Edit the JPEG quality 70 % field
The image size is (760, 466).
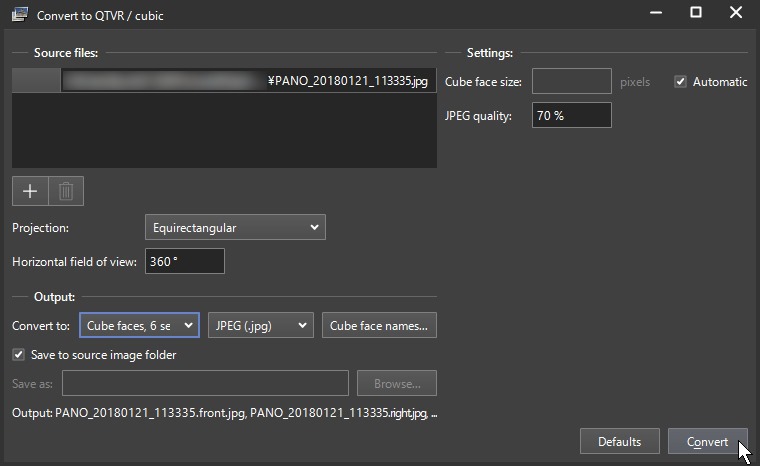coord(572,115)
